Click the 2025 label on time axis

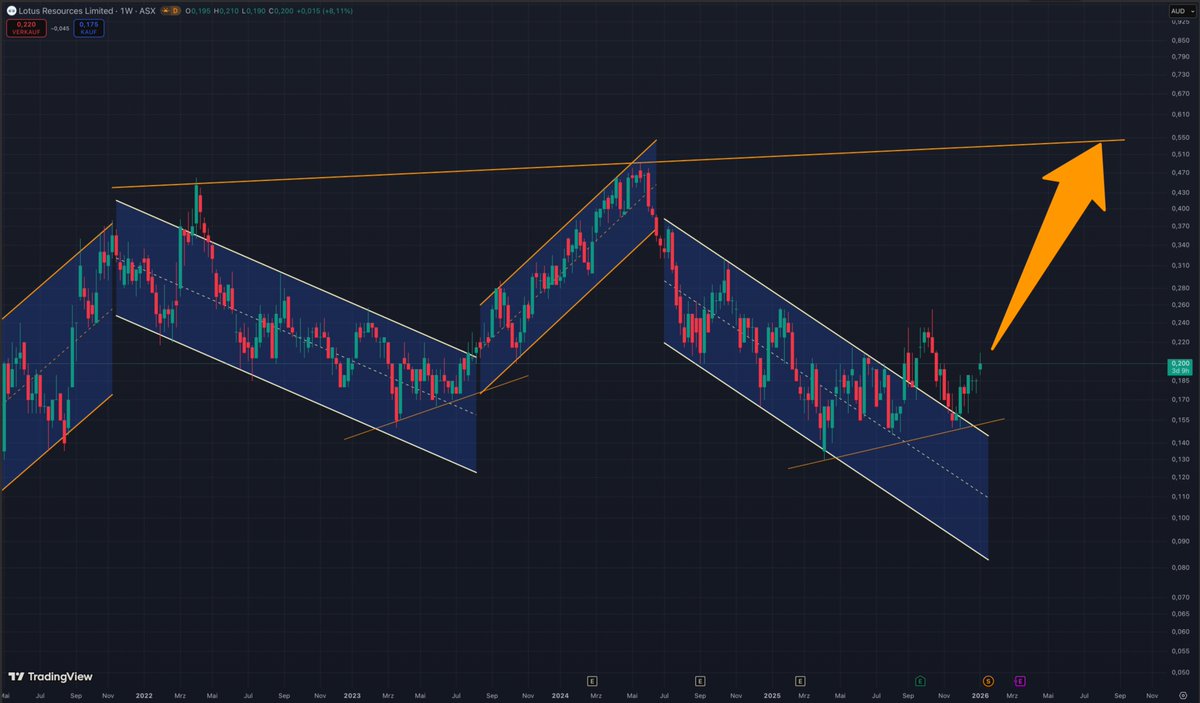click(771, 695)
